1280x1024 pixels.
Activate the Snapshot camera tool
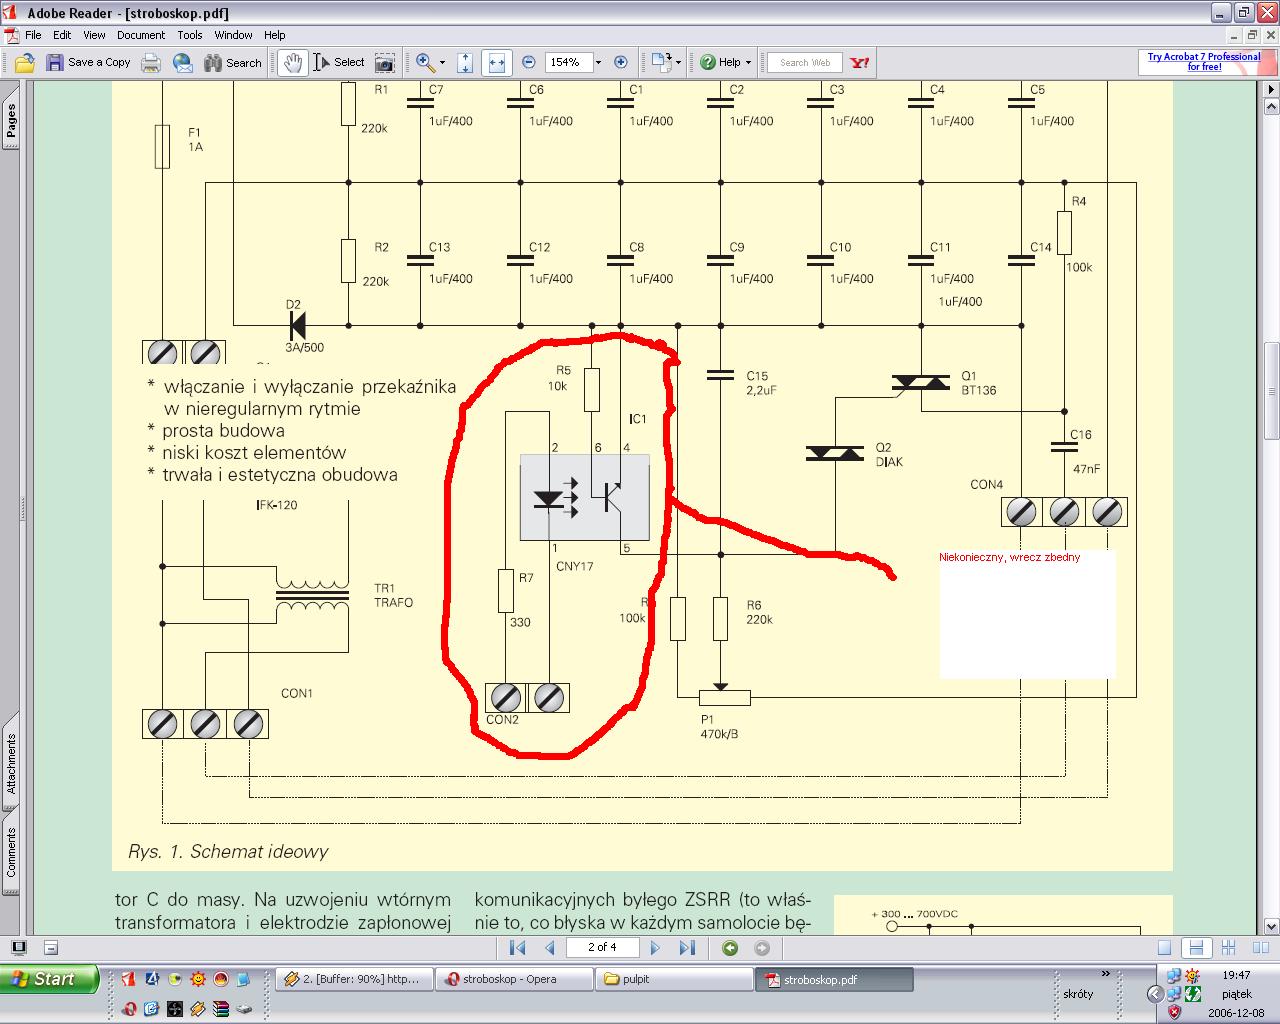(384, 62)
